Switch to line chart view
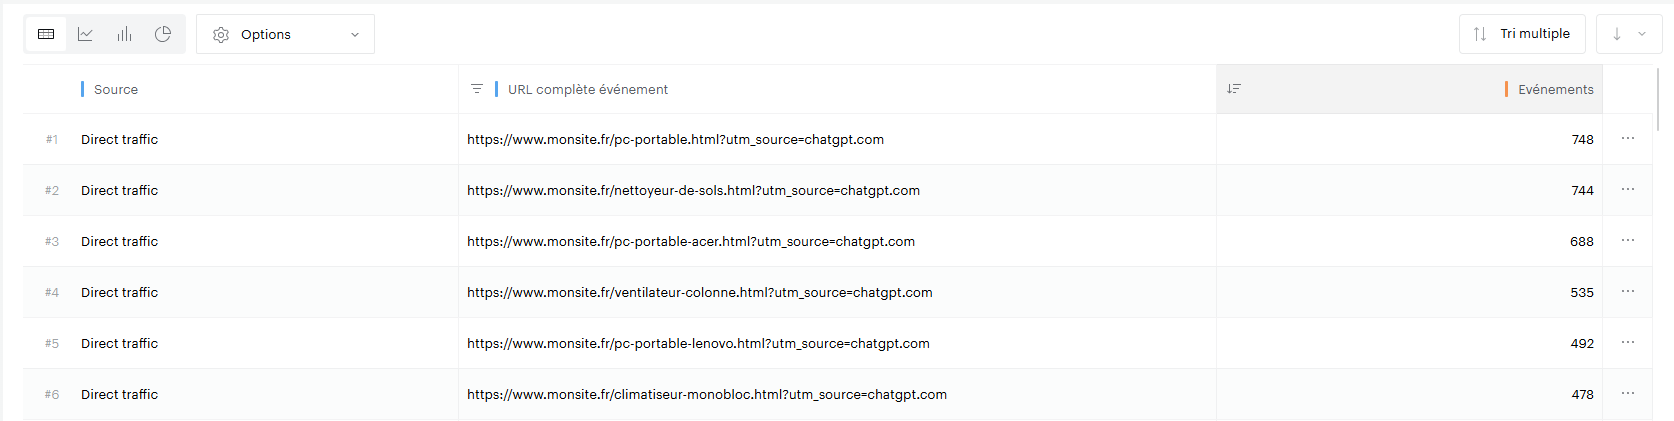1674x421 pixels. tap(85, 34)
